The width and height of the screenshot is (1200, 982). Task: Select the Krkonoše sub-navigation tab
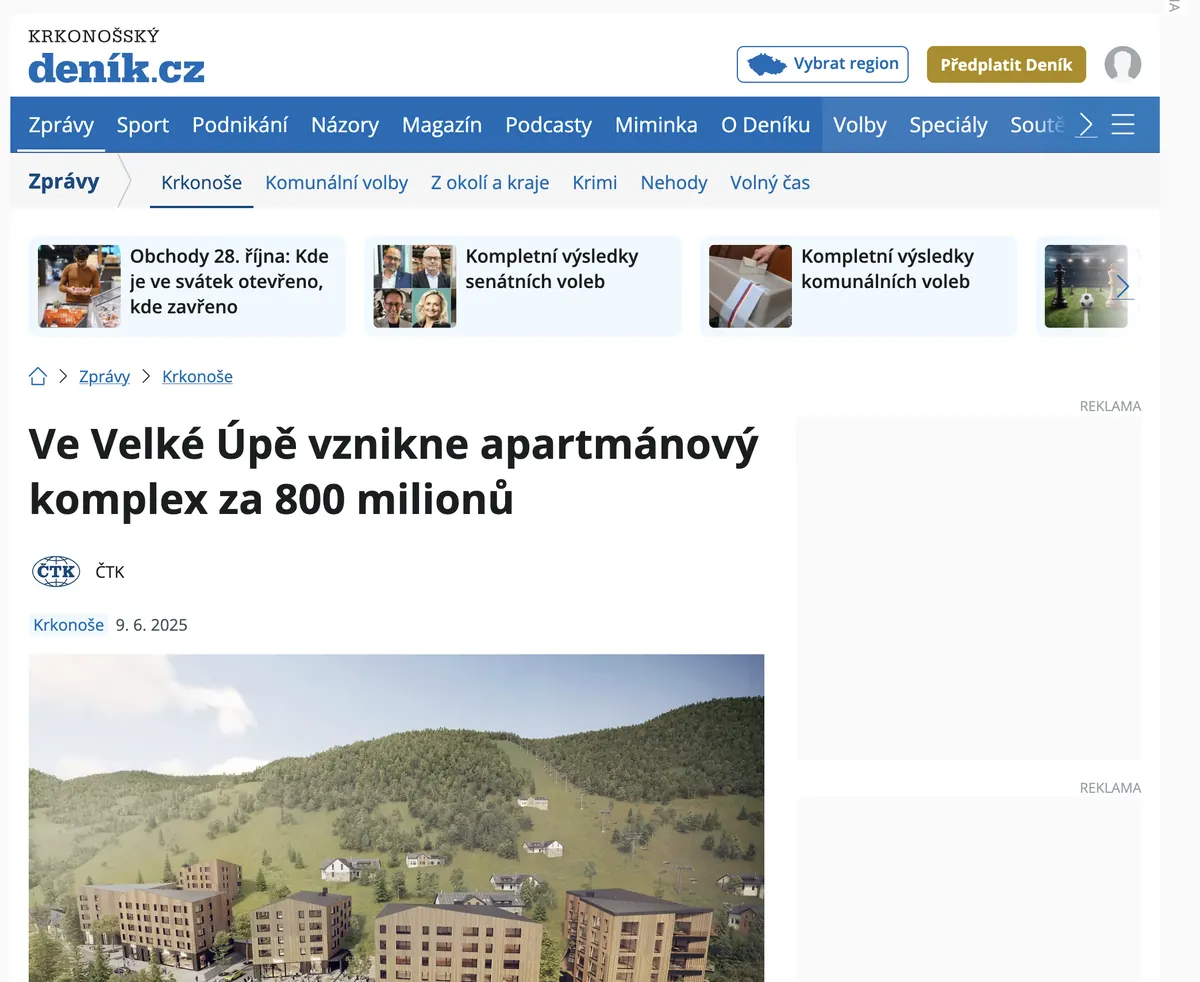click(202, 182)
